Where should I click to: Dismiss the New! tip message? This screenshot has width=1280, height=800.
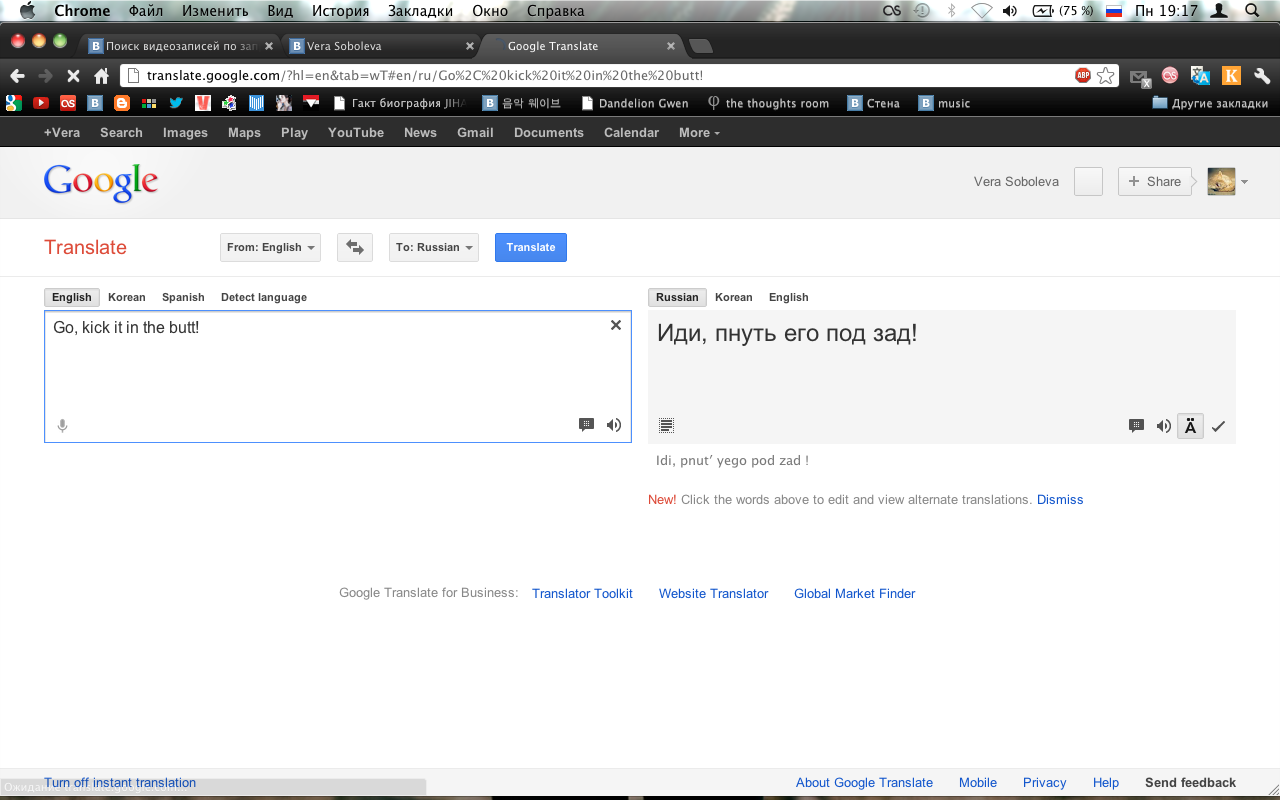[1060, 499]
